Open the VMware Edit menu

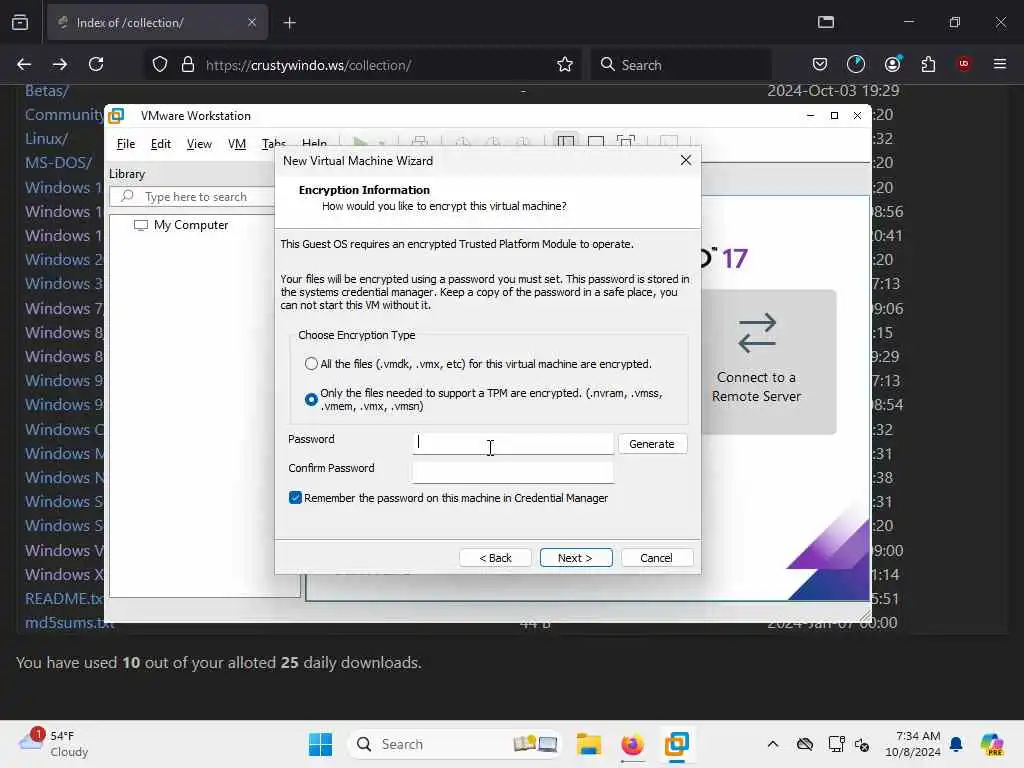(x=161, y=144)
